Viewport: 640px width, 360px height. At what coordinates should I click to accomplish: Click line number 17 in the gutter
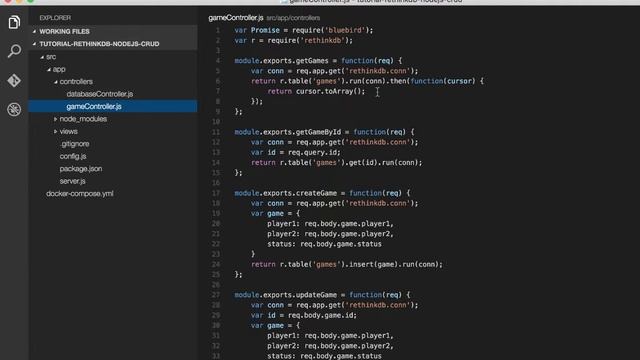pos(216,193)
